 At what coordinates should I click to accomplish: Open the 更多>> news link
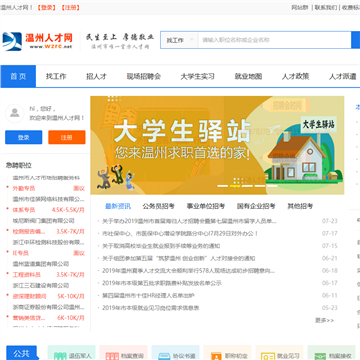tap(324, 320)
